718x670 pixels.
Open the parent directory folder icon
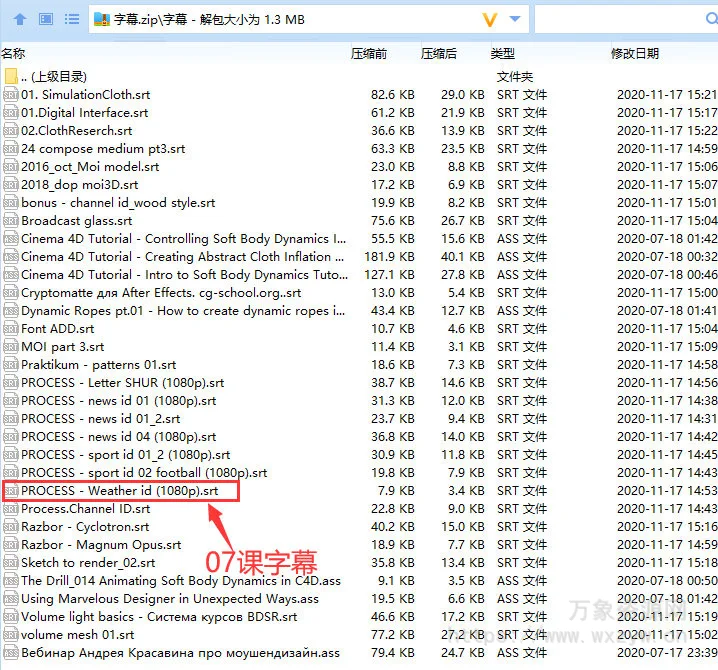coord(11,77)
